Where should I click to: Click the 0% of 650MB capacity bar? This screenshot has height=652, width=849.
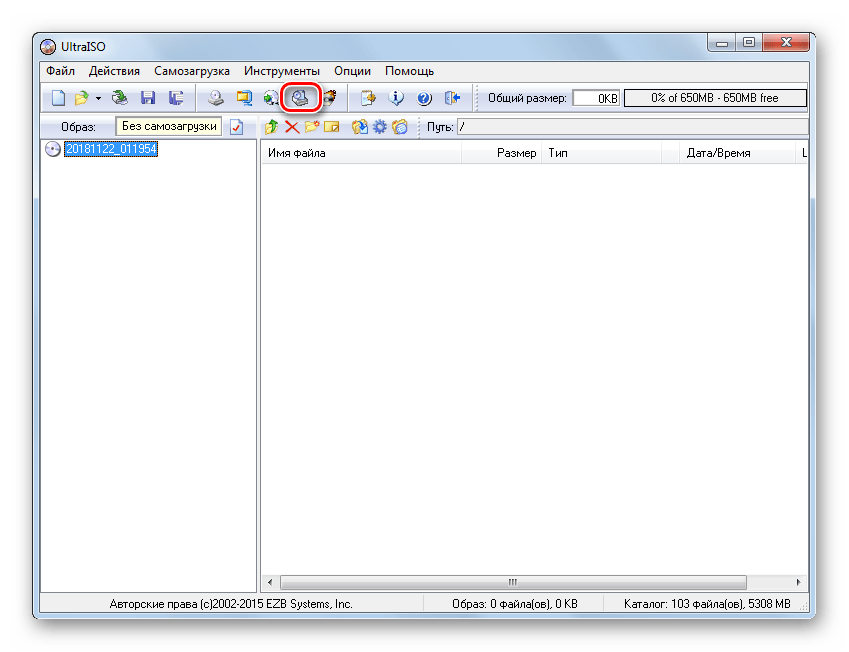pyautogui.click(x=714, y=98)
